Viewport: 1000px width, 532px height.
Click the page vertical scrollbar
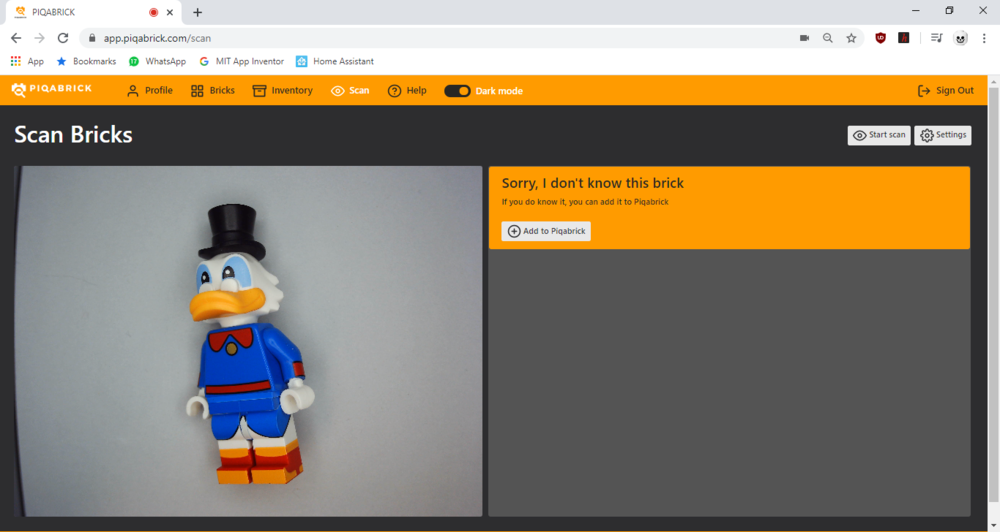tap(994, 293)
